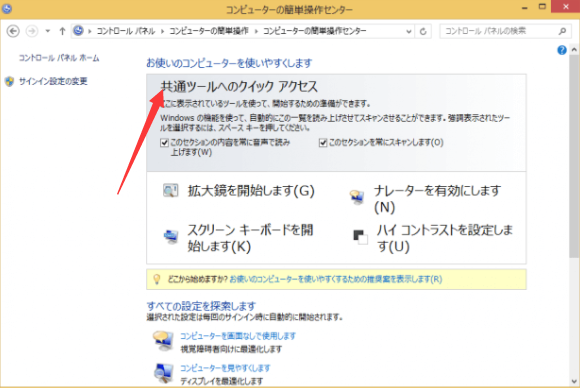Click icon for making computer easier to see
The image size is (580, 388).
coord(163,373)
